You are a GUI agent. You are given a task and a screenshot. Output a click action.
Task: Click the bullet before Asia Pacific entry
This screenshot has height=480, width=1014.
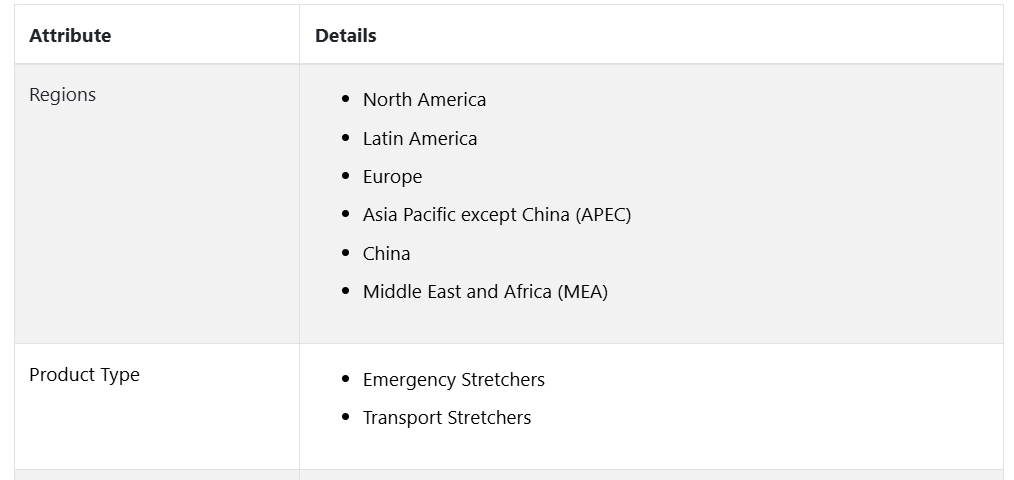pos(345,214)
